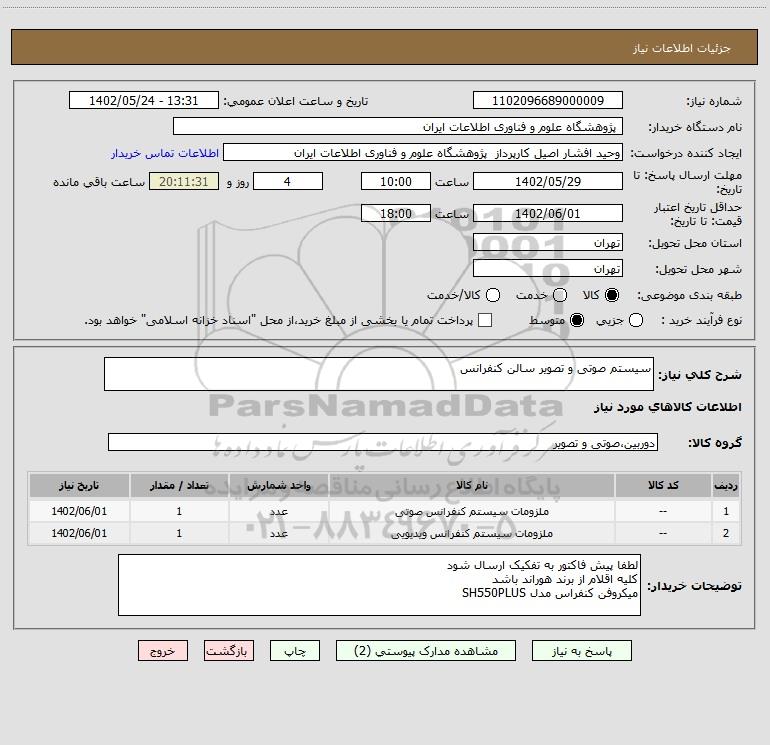
Task: Click the unit عدد cell in row 1
Action: (x=278, y=511)
